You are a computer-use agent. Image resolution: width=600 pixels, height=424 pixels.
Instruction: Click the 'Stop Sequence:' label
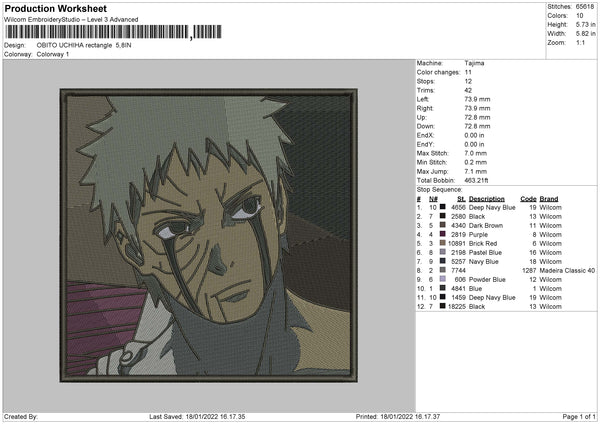[x=439, y=190]
